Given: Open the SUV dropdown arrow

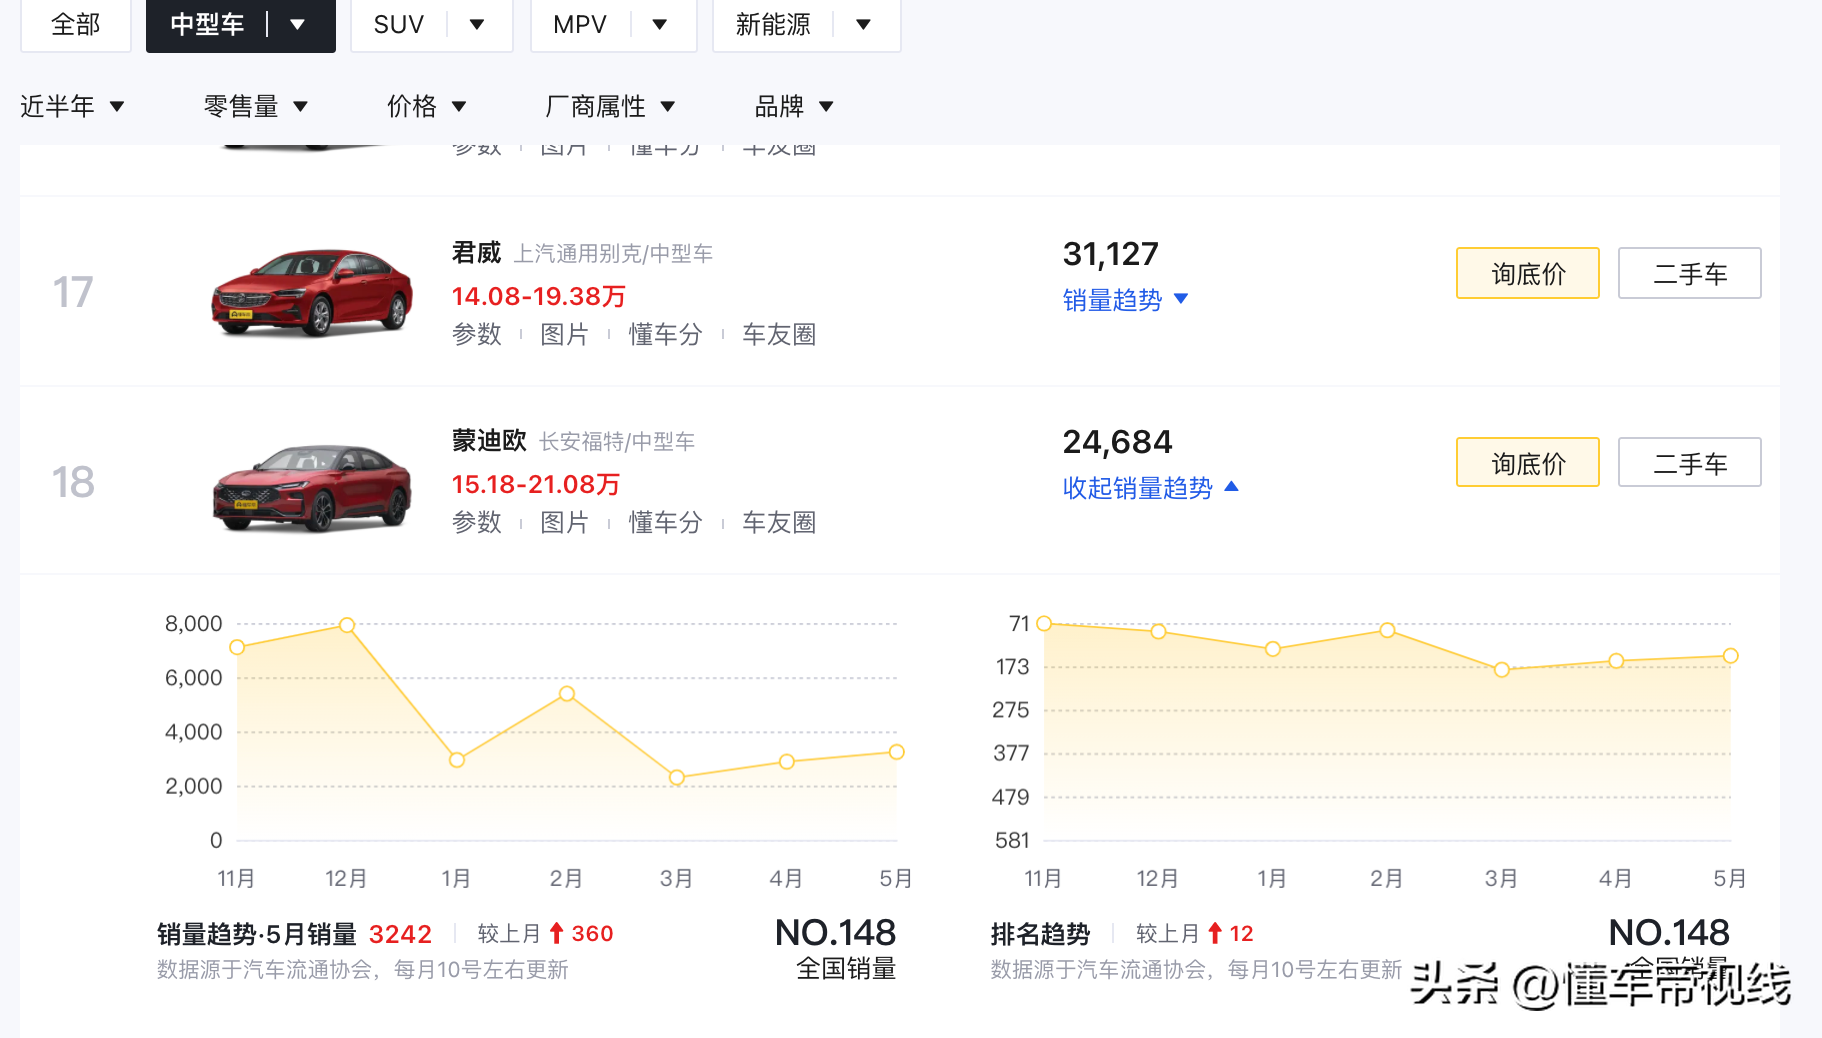Looking at the screenshot, I should pyautogui.click(x=477, y=24).
